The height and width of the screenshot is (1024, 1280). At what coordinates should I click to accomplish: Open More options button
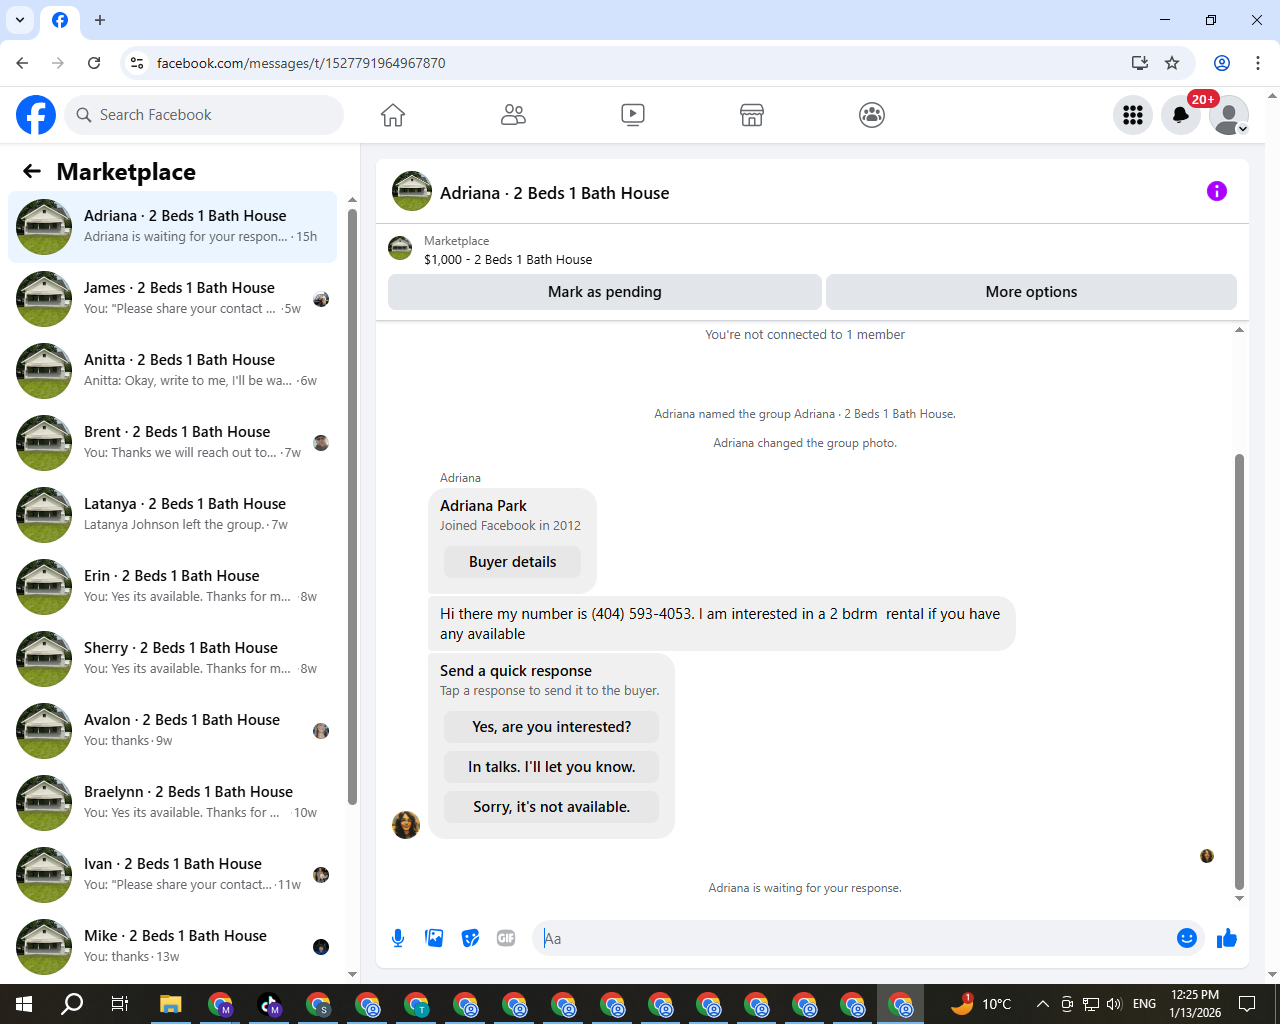click(1031, 292)
